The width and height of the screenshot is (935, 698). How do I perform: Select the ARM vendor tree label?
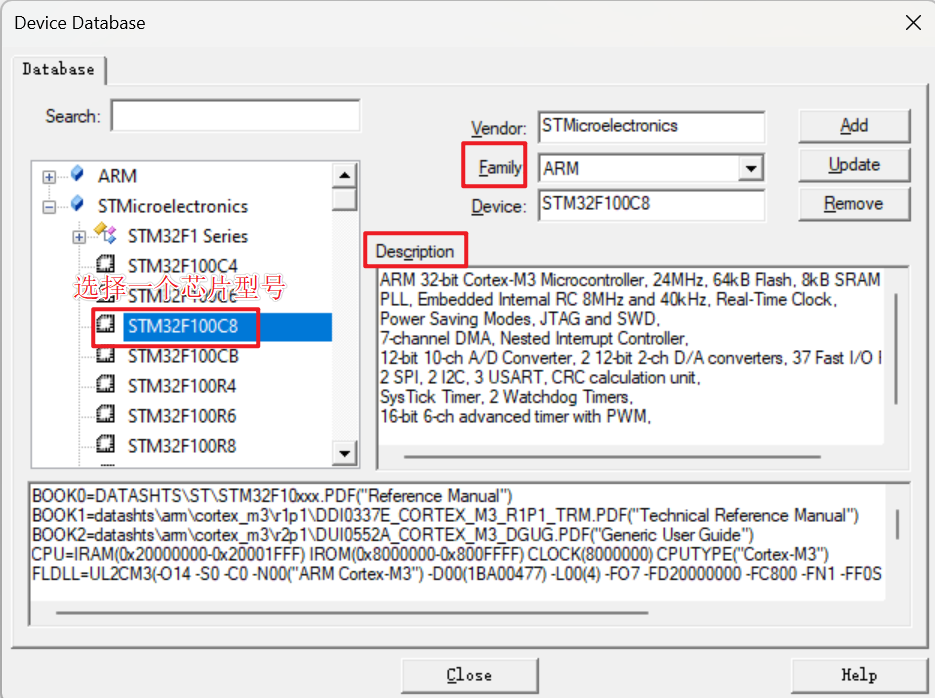pos(117,176)
